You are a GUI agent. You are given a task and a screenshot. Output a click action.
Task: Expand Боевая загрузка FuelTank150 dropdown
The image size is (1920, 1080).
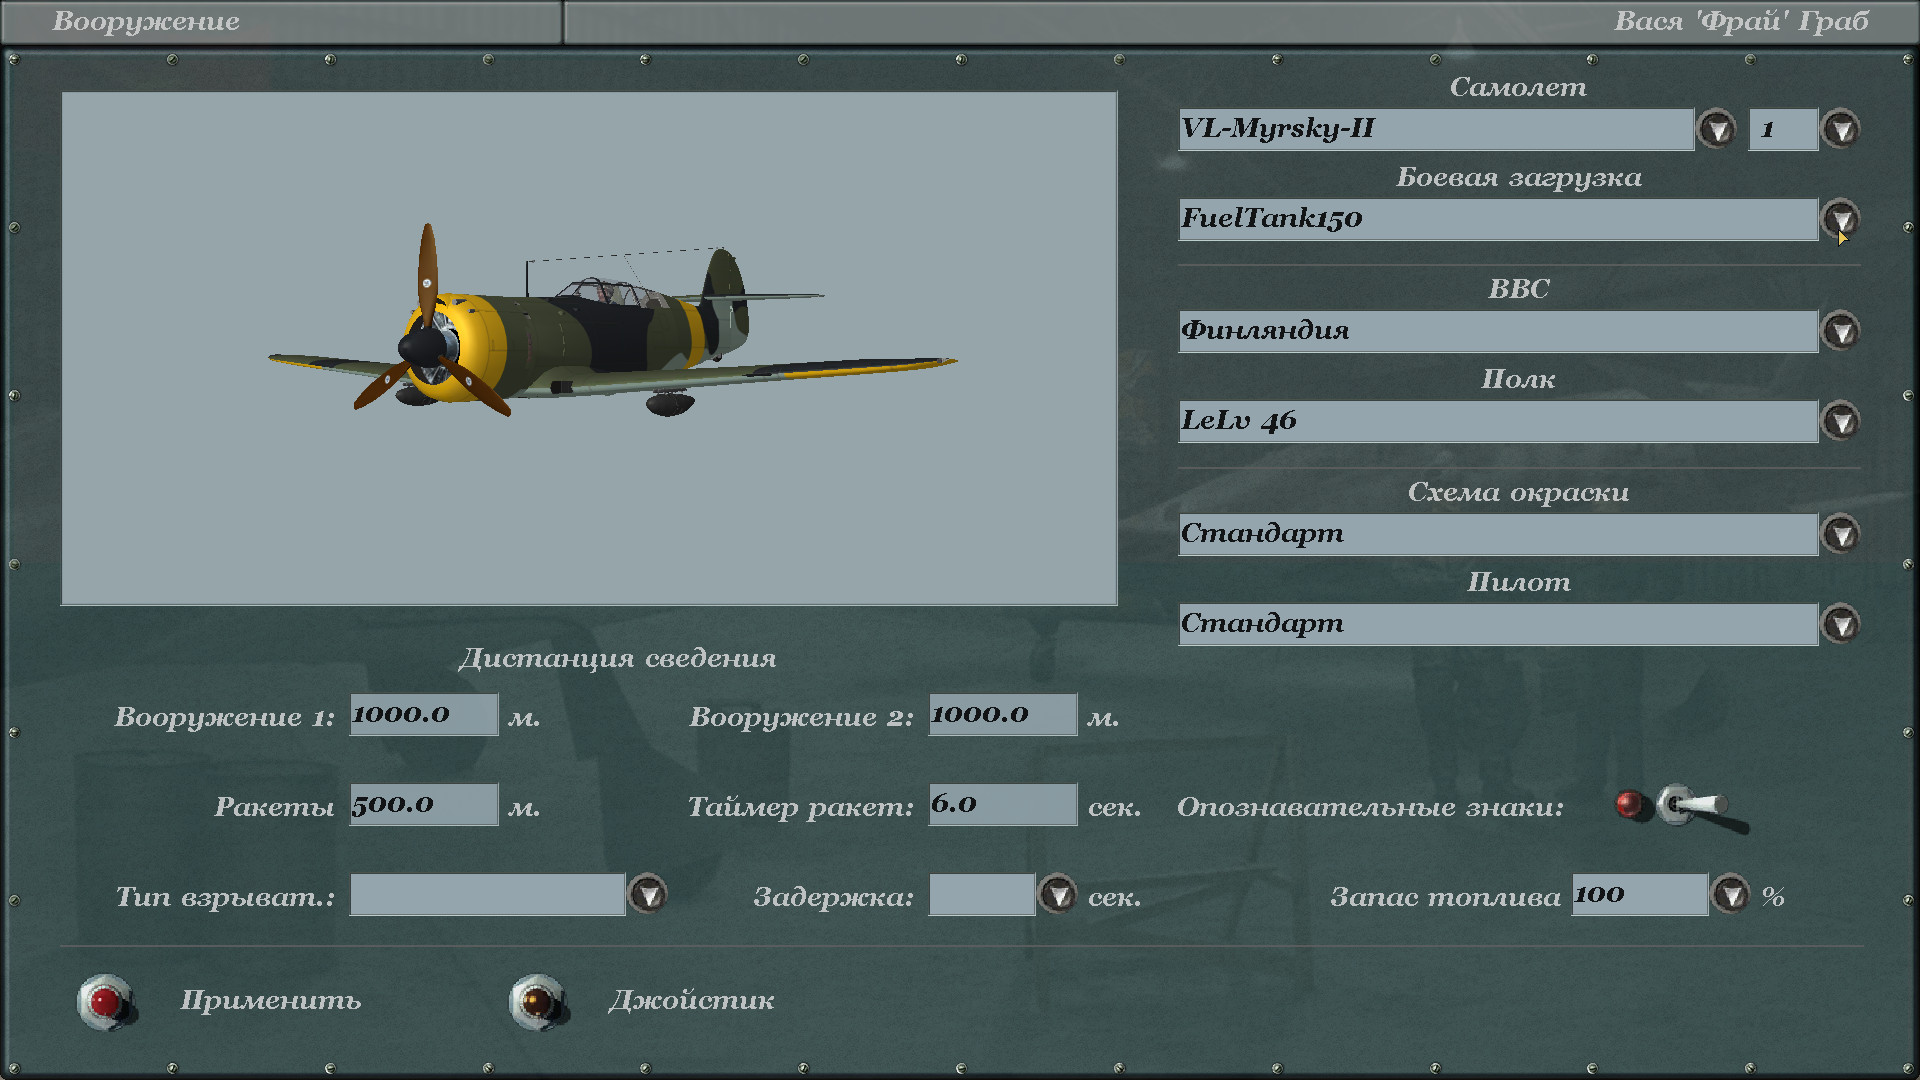[1841, 218]
